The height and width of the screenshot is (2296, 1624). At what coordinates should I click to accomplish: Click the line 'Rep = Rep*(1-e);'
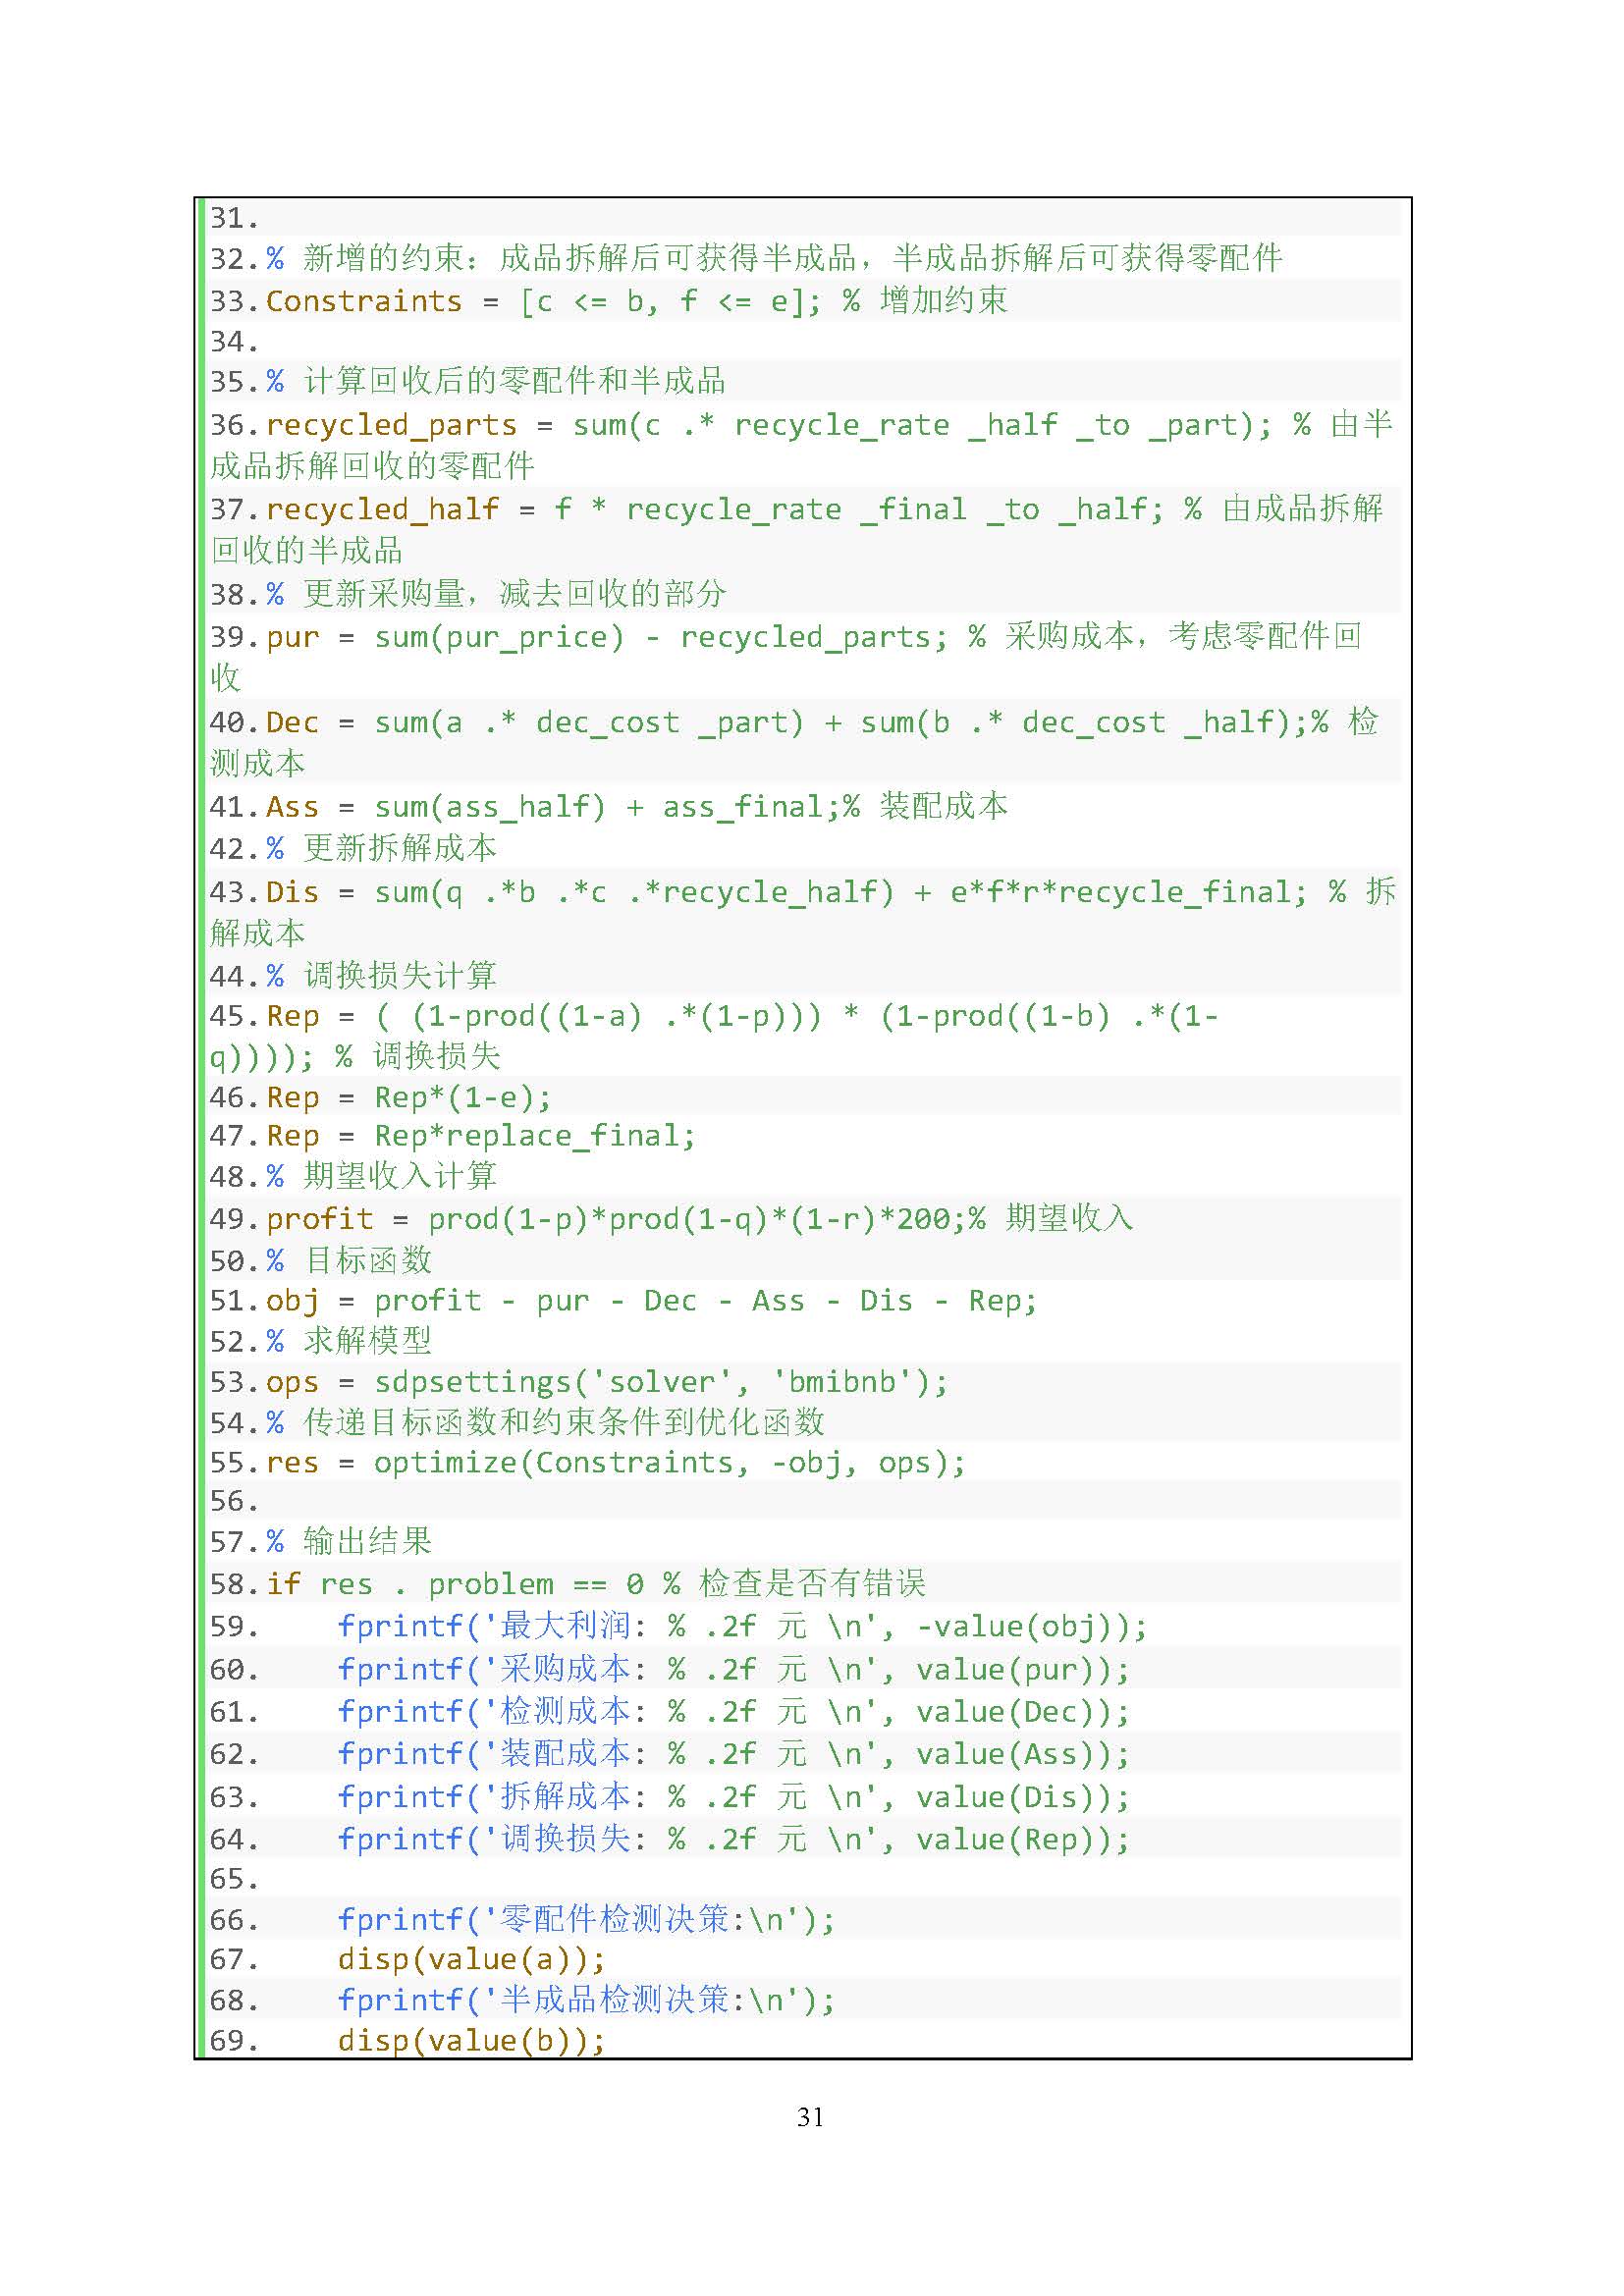coord(408,1097)
